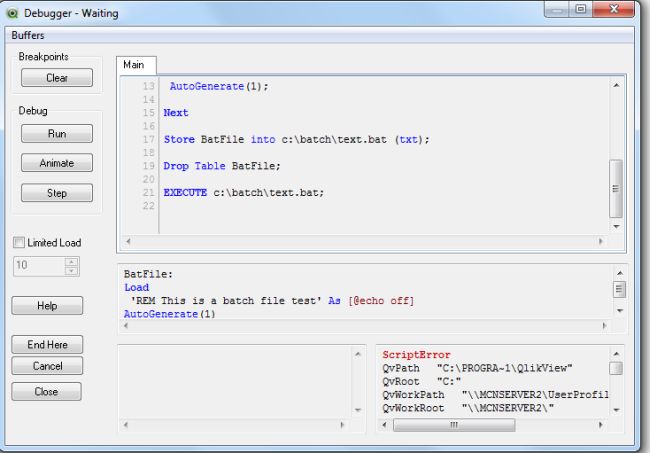Click 'BatFile:' label in statement pane
The height and width of the screenshot is (453, 650).
point(148,274)
